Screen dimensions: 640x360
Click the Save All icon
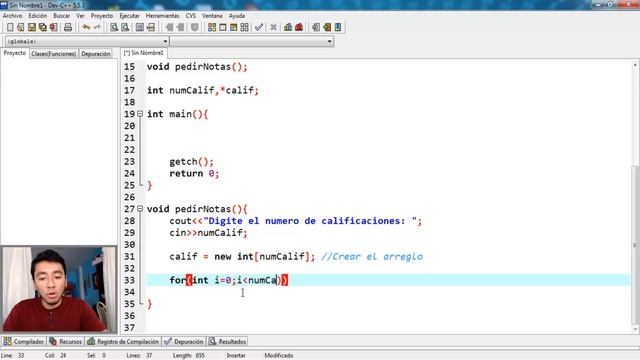click(42, 27)
